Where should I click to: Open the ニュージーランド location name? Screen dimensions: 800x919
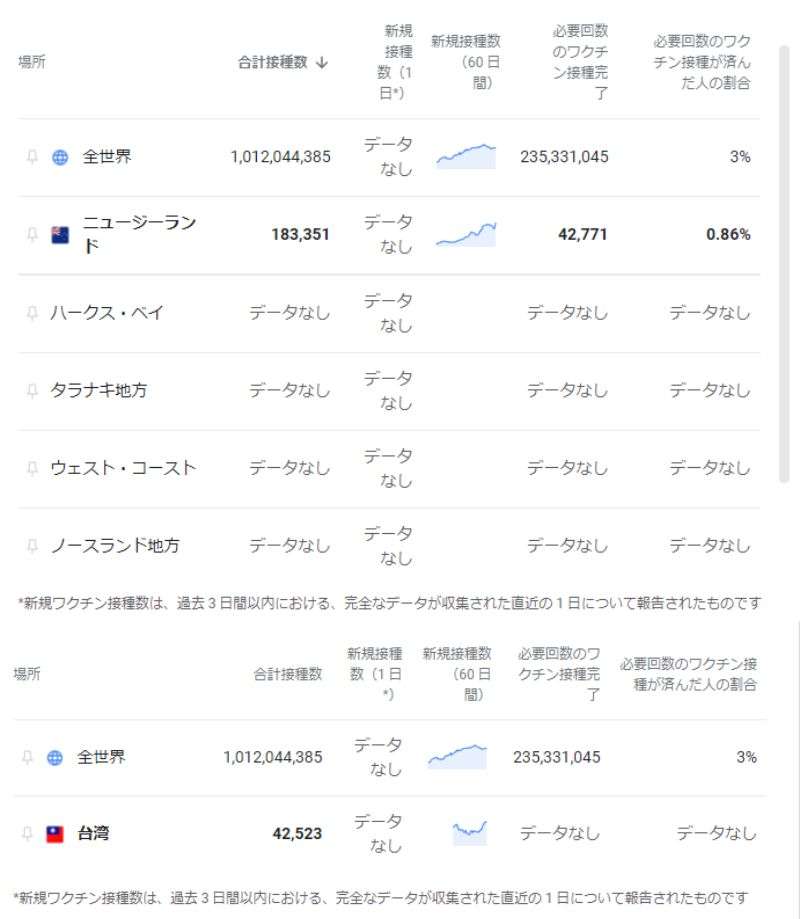(x=139, y=234)
